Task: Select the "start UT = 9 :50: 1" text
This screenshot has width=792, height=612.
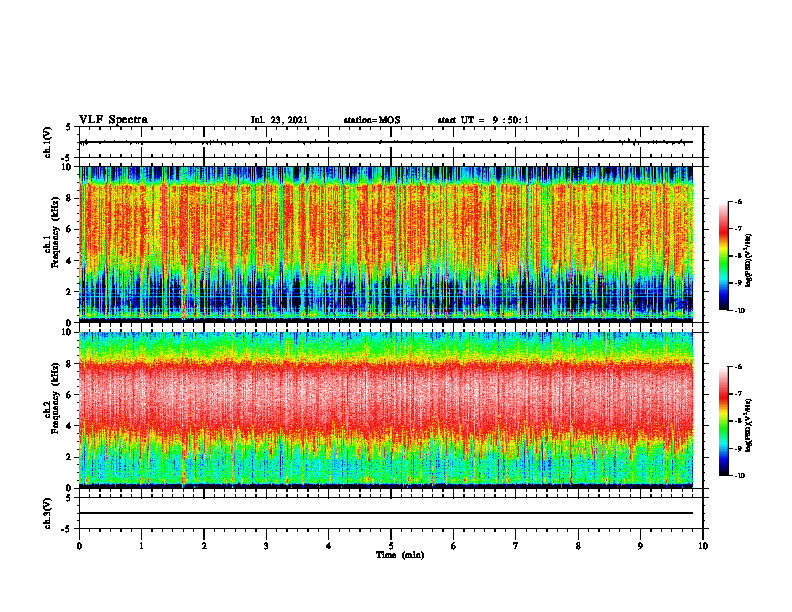Action: pyautogui.click(x=483, y=120)
